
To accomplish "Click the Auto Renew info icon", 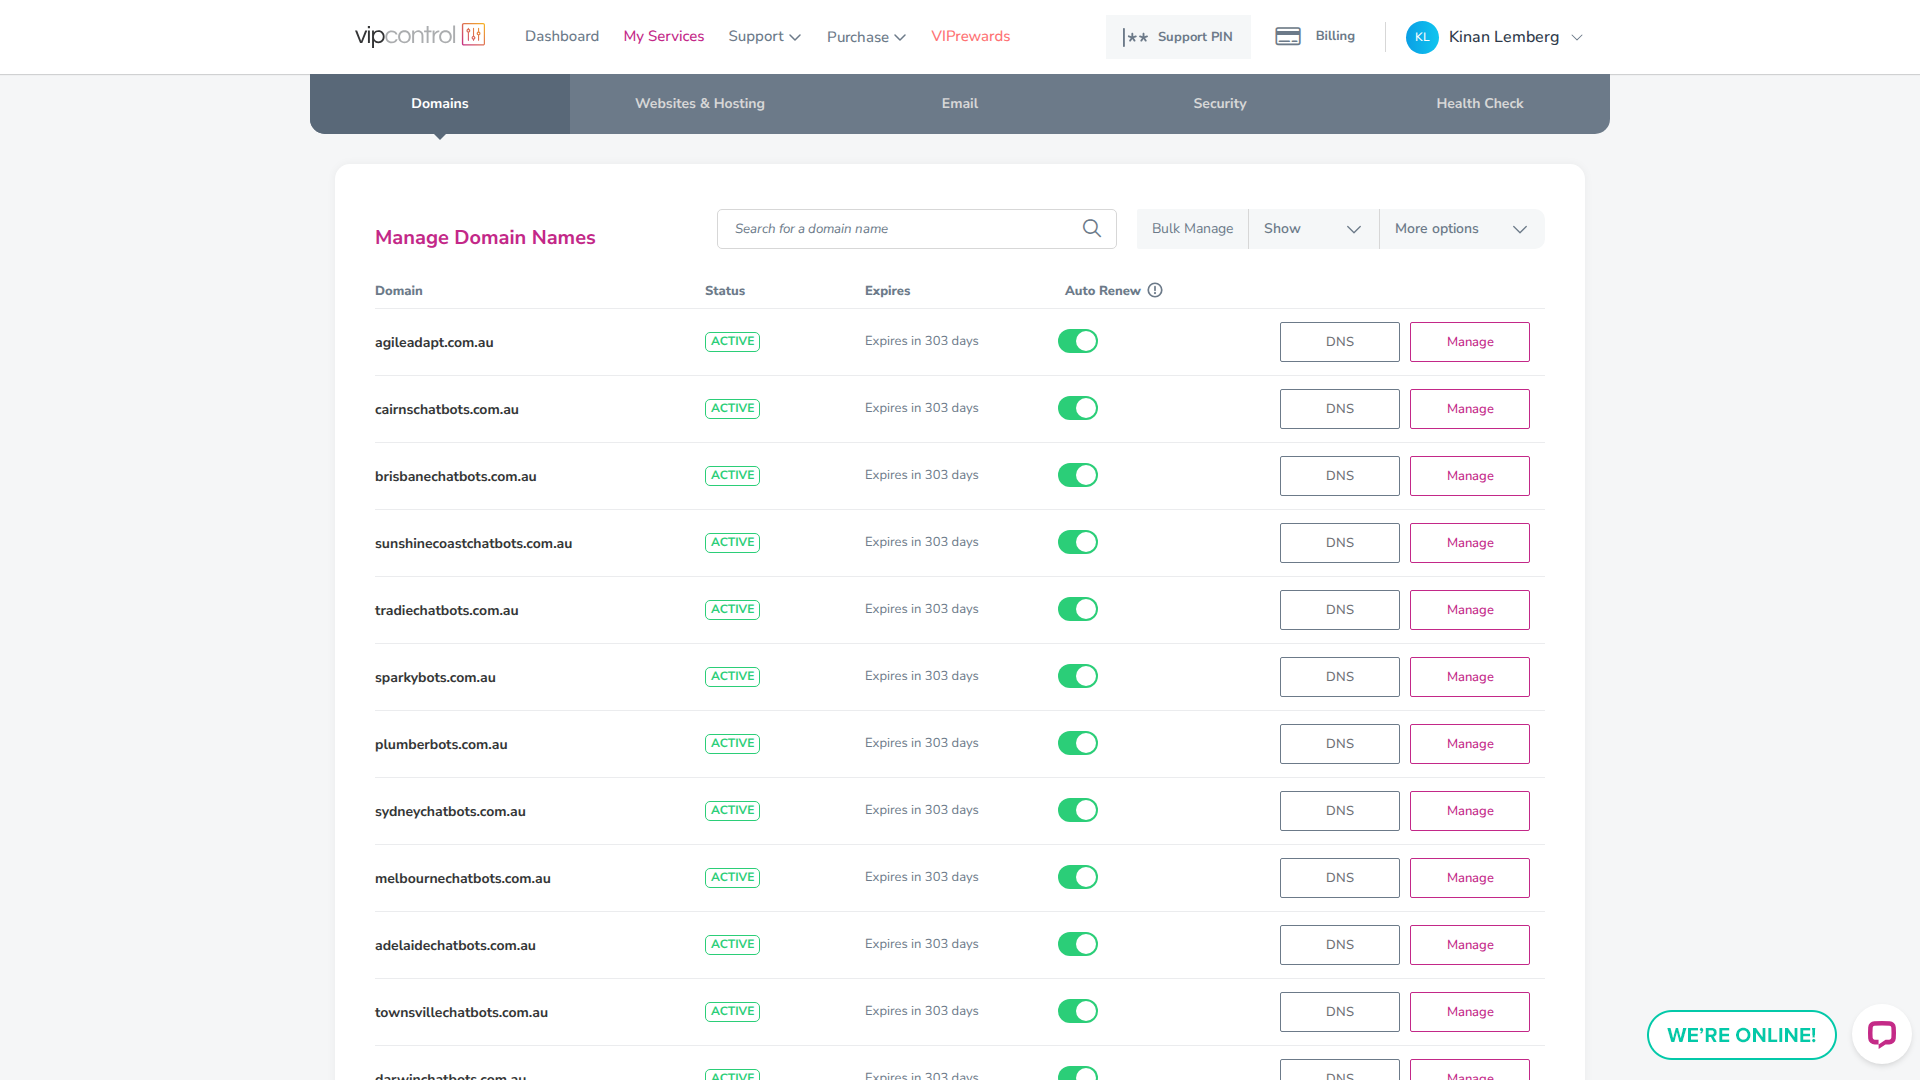I will click(x=1155, y=291).
